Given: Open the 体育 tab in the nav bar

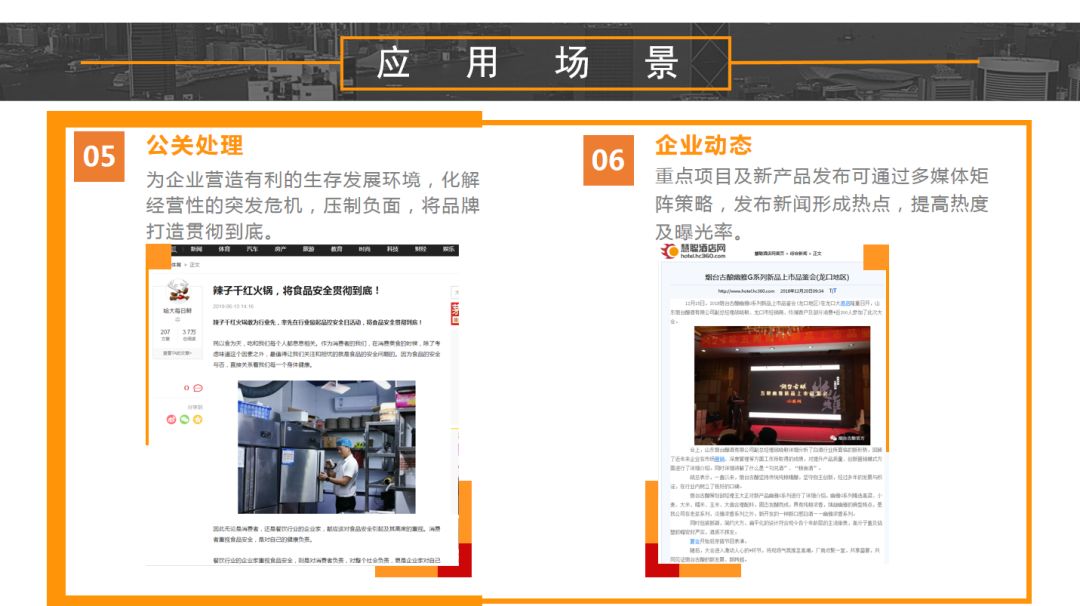Looking at the screenshot, I should click(x=225, y=249).
